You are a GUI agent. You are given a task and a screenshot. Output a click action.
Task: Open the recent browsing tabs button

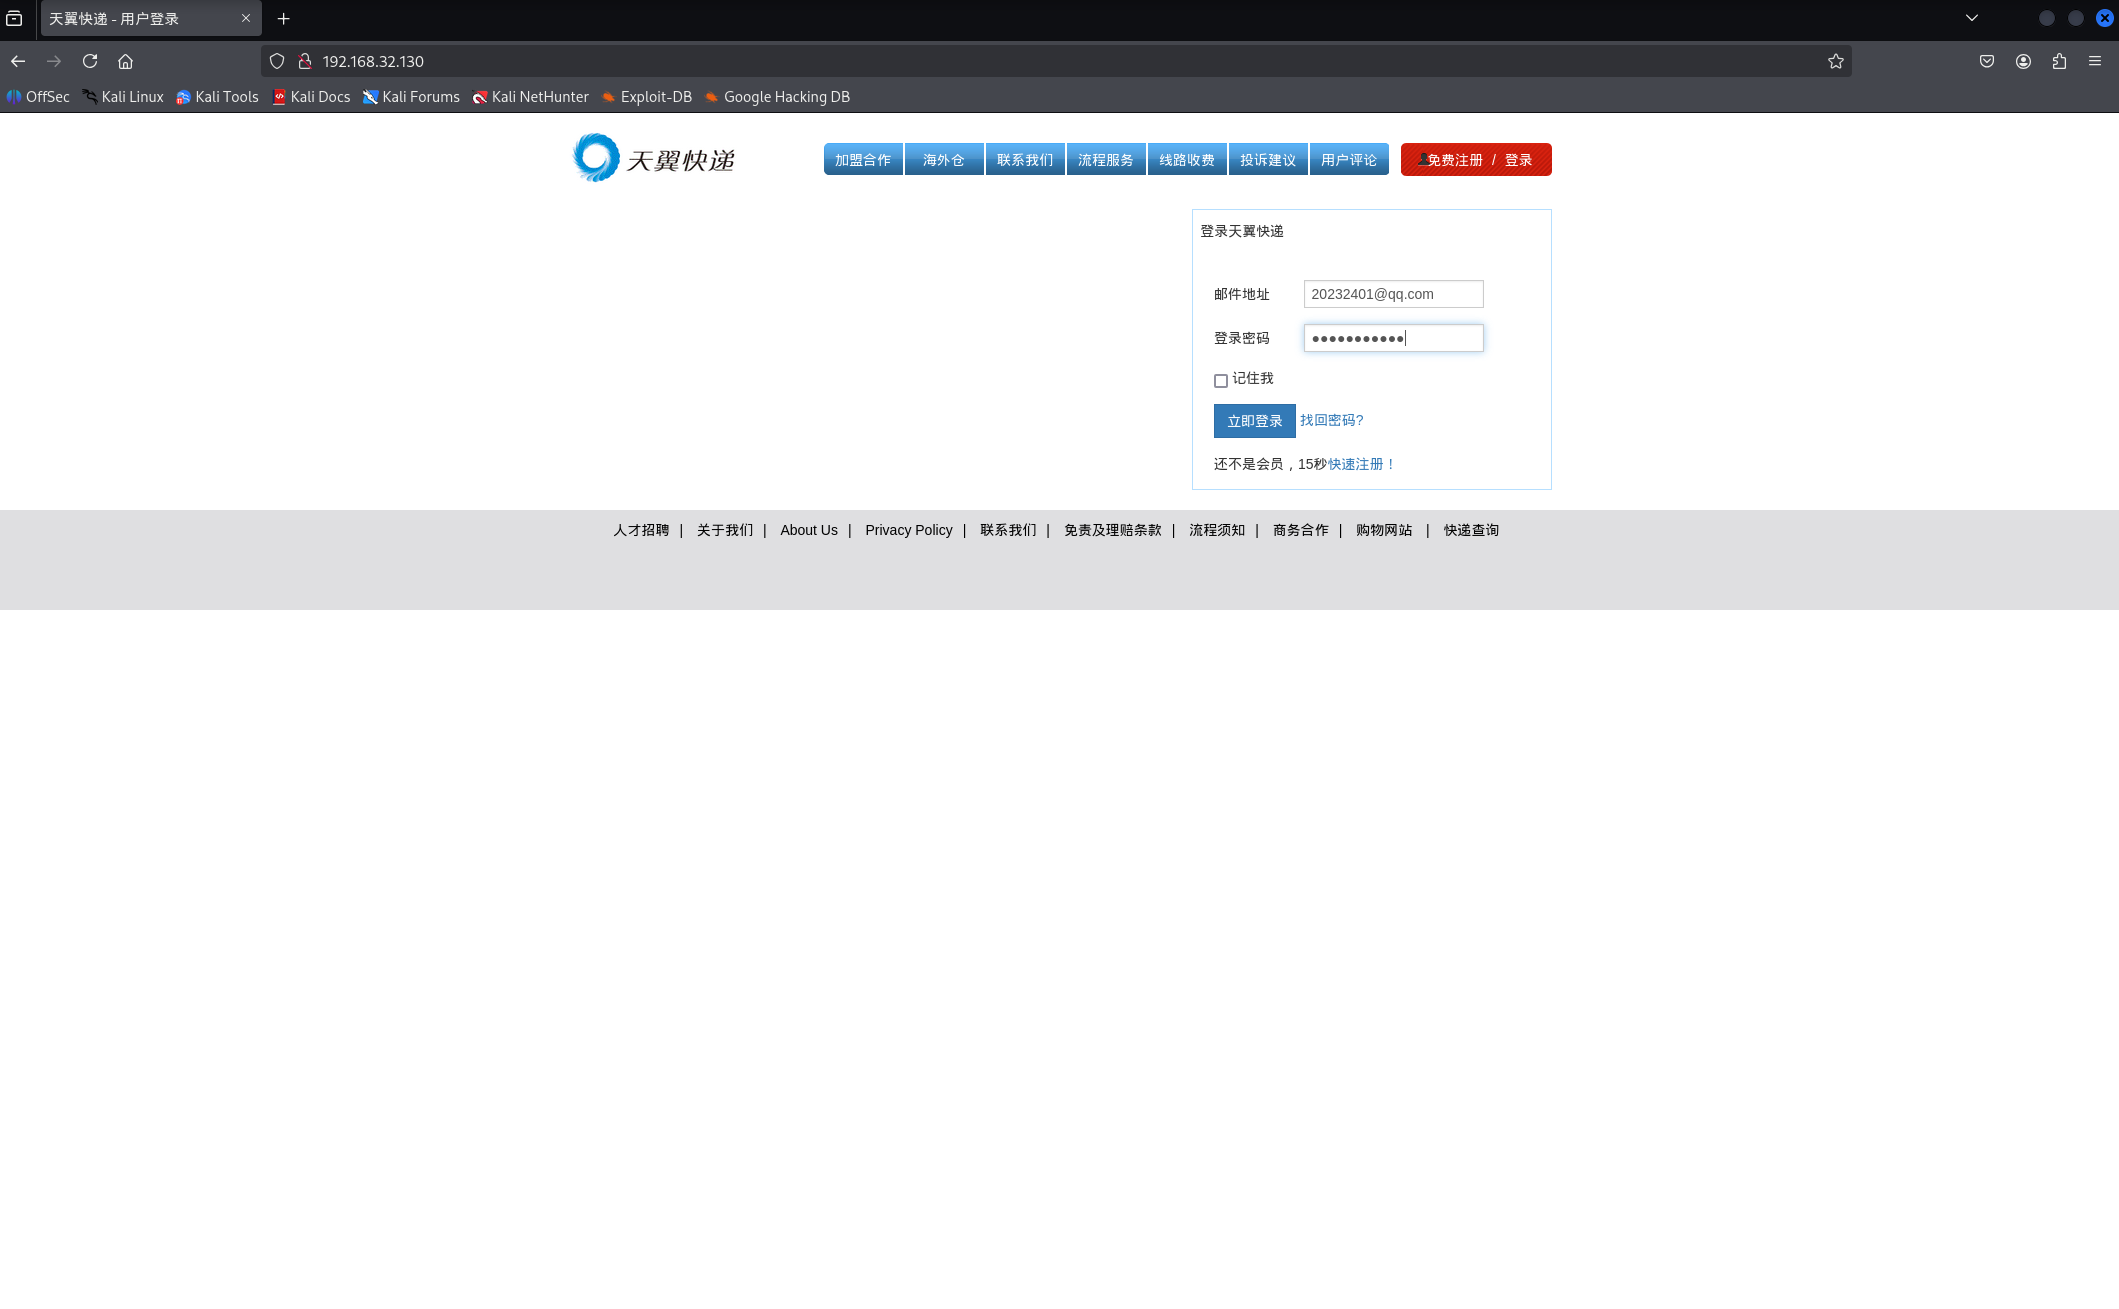pos(14,18)
